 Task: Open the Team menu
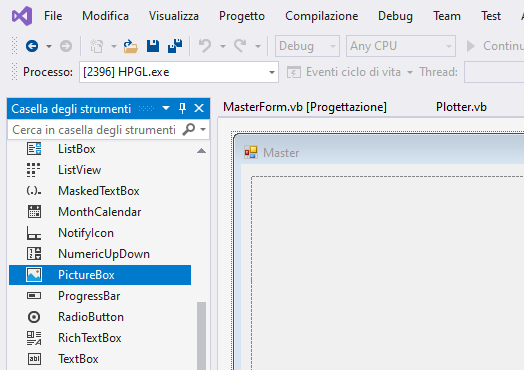447,16
